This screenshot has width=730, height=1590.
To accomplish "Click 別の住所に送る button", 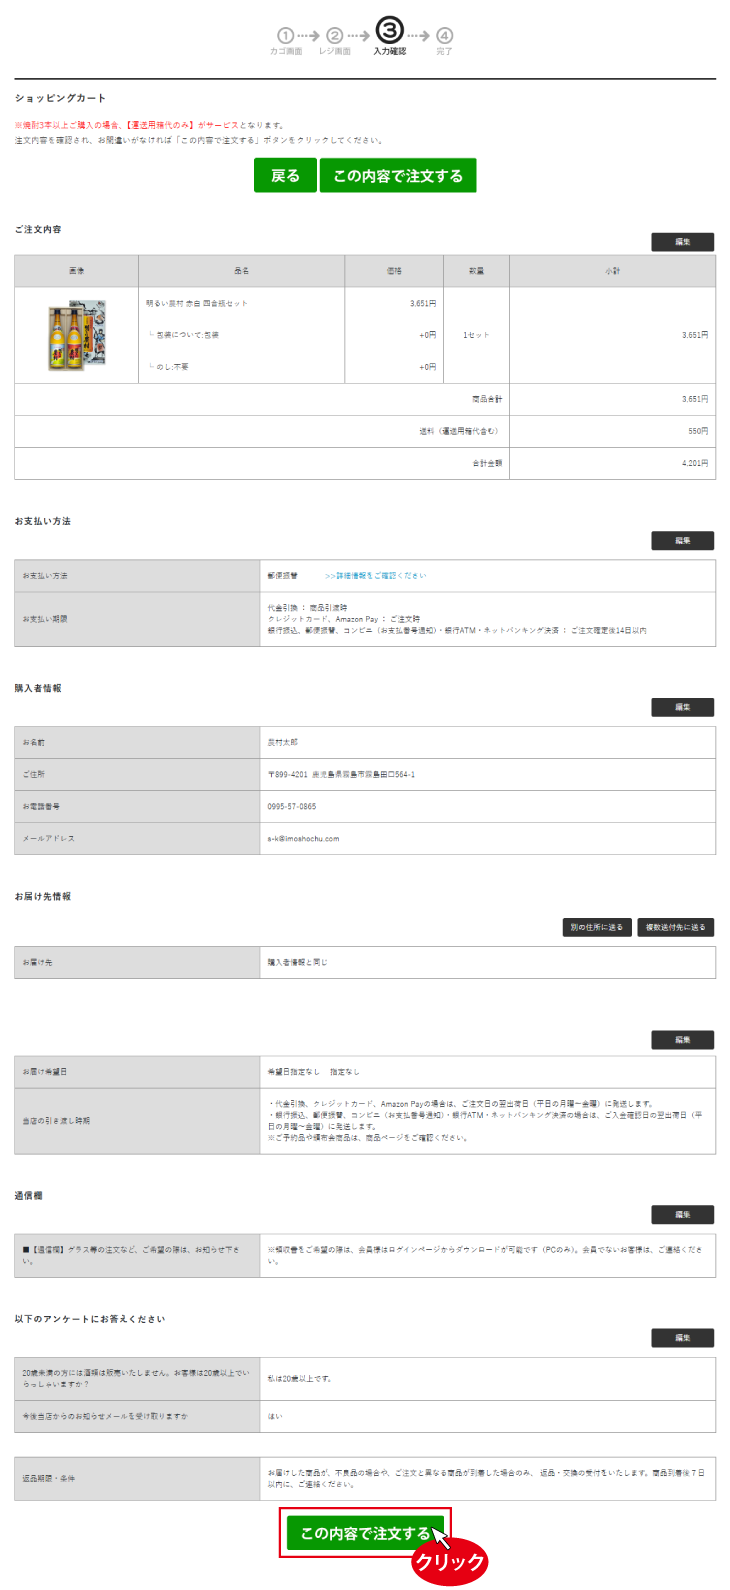I will point(597,927).
